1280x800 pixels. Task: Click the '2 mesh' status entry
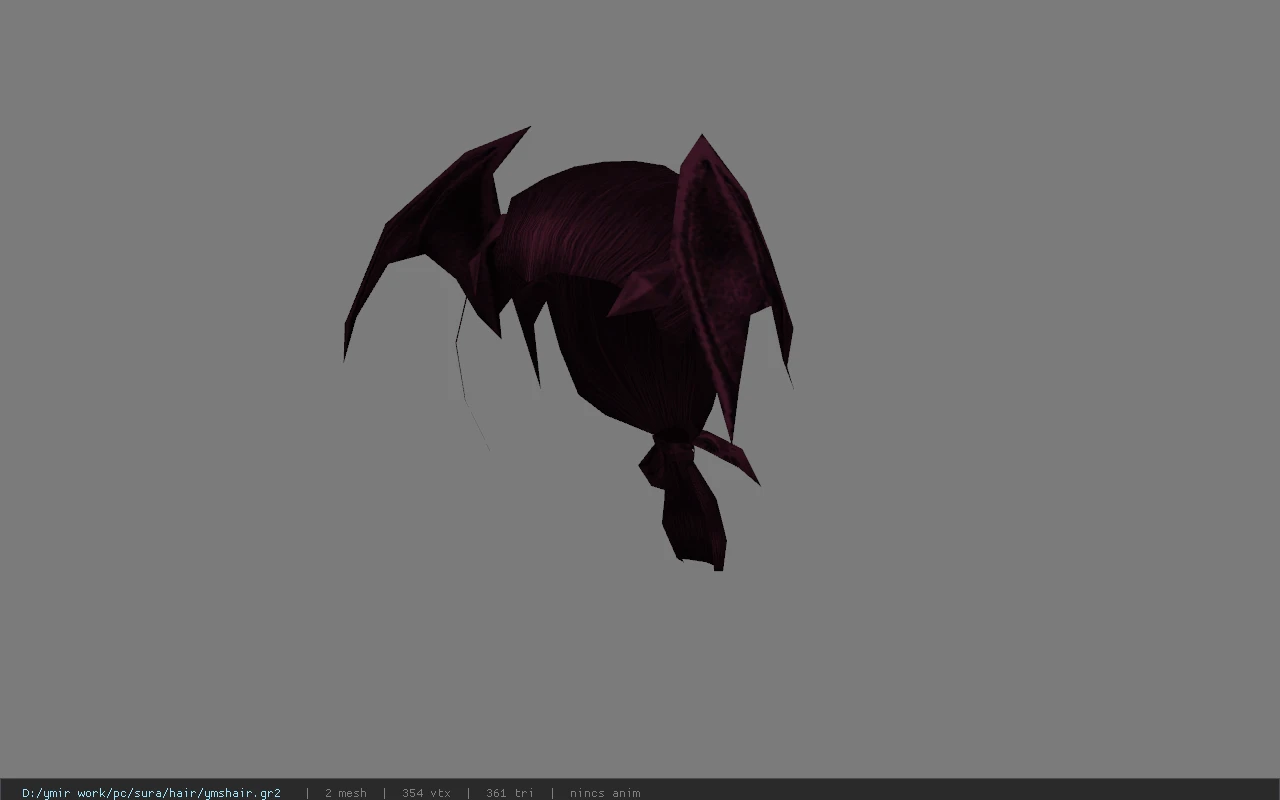tap(346, 793)
